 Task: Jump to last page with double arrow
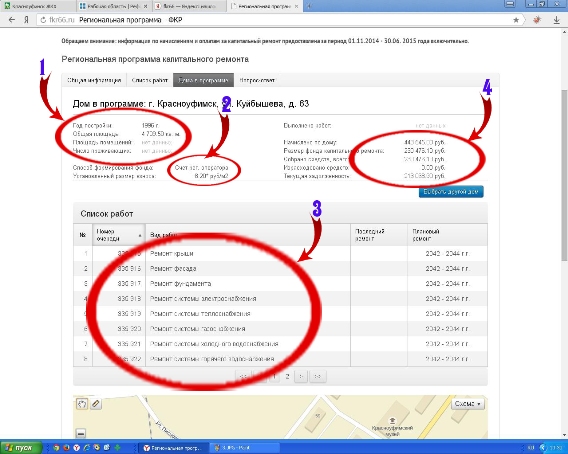[318, 376]
